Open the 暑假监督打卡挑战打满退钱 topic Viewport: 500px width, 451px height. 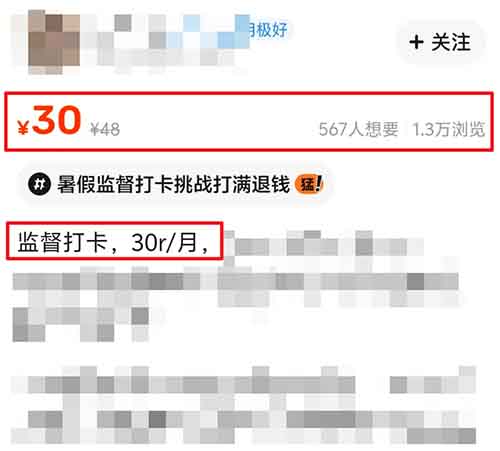click(174, 184)
